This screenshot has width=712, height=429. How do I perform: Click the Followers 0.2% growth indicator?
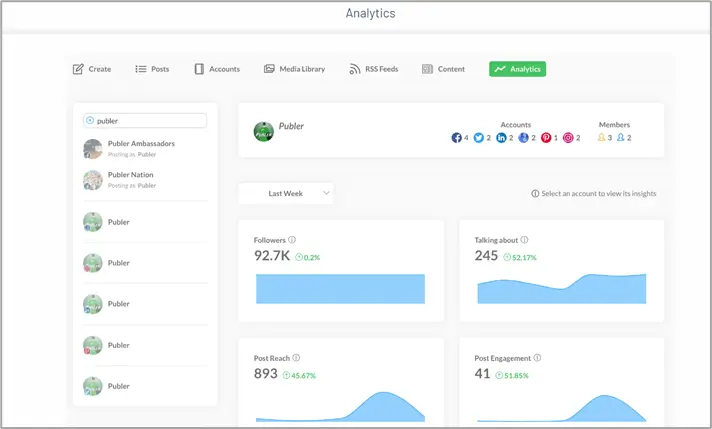308,257
